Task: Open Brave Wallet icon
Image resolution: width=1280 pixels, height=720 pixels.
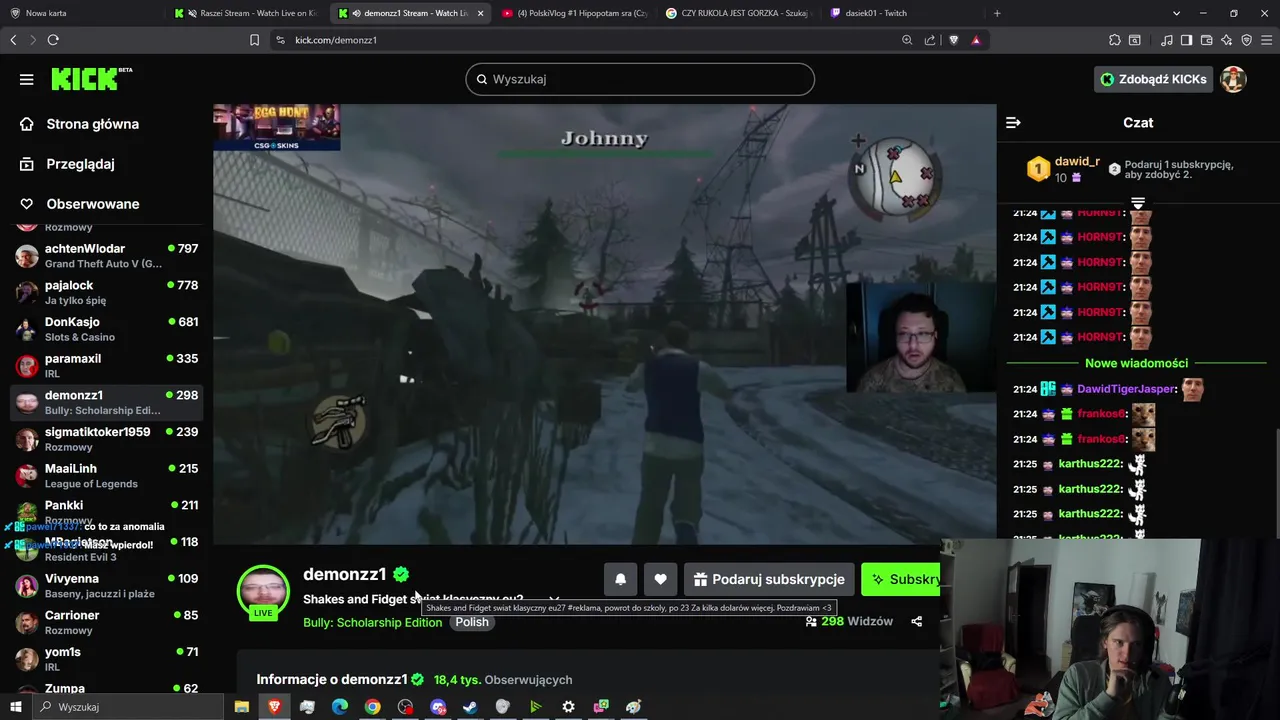Action: 1206,40
